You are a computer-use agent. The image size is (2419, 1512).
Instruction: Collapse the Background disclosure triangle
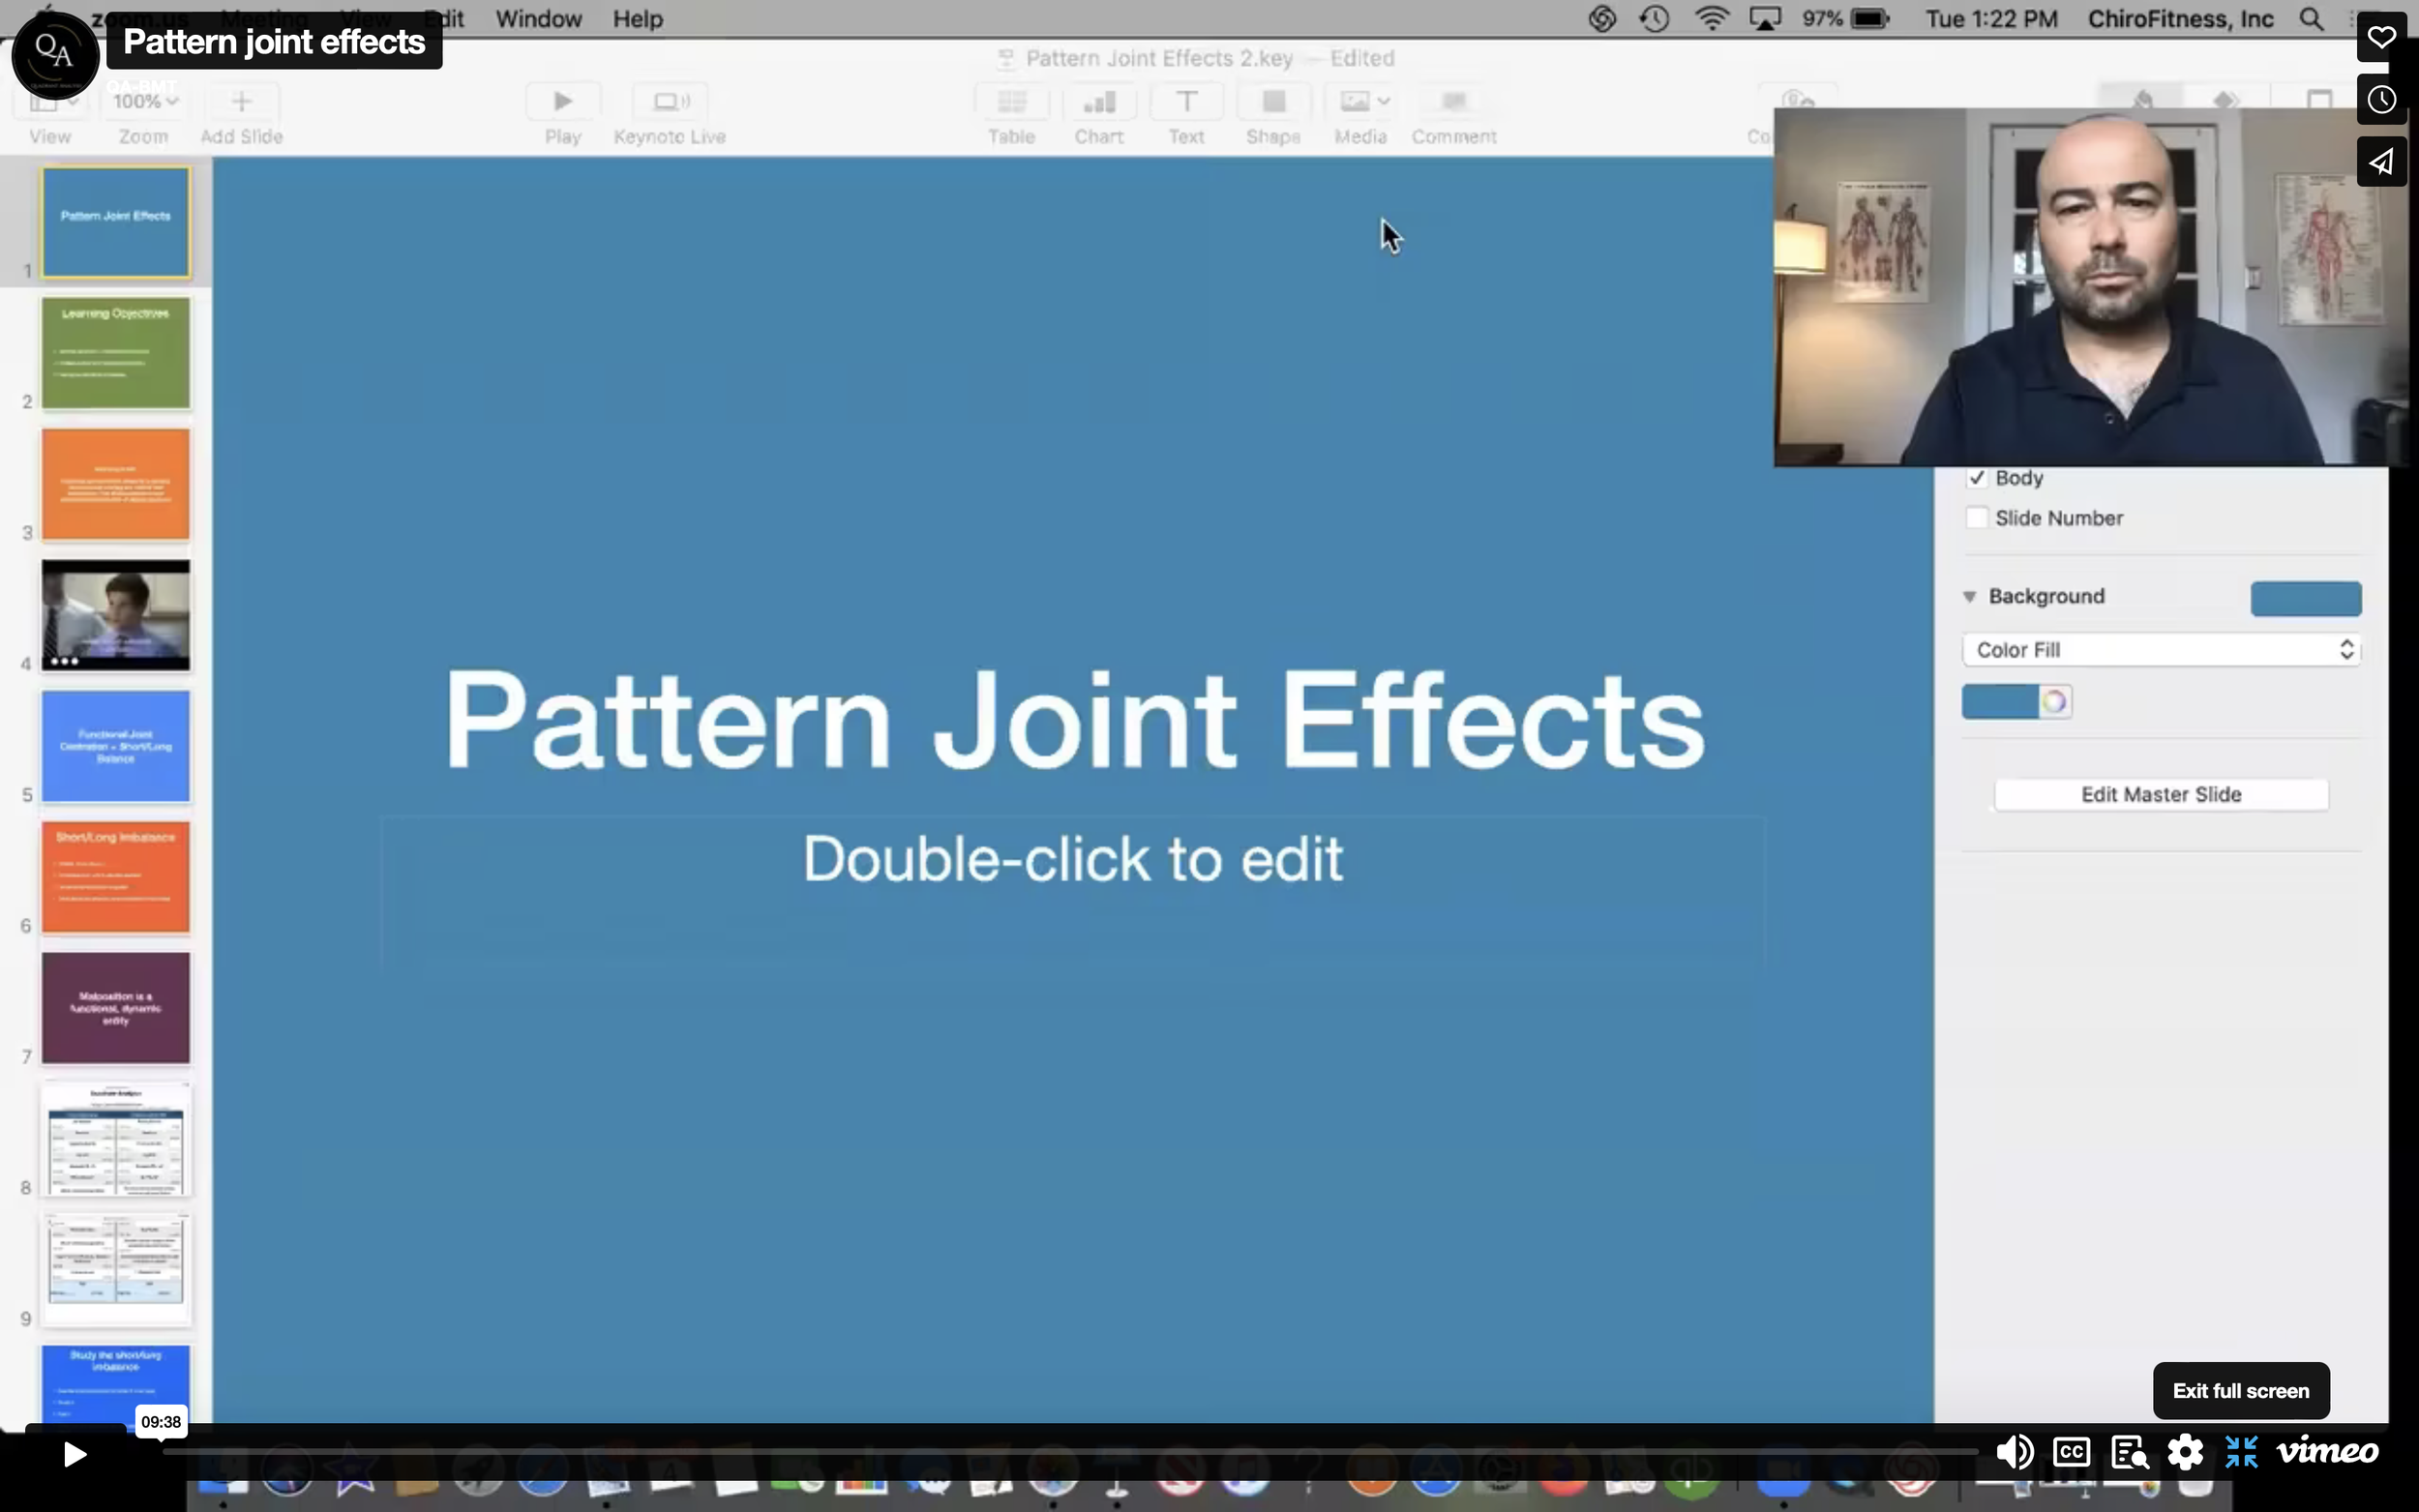[x=1969, y=597]
